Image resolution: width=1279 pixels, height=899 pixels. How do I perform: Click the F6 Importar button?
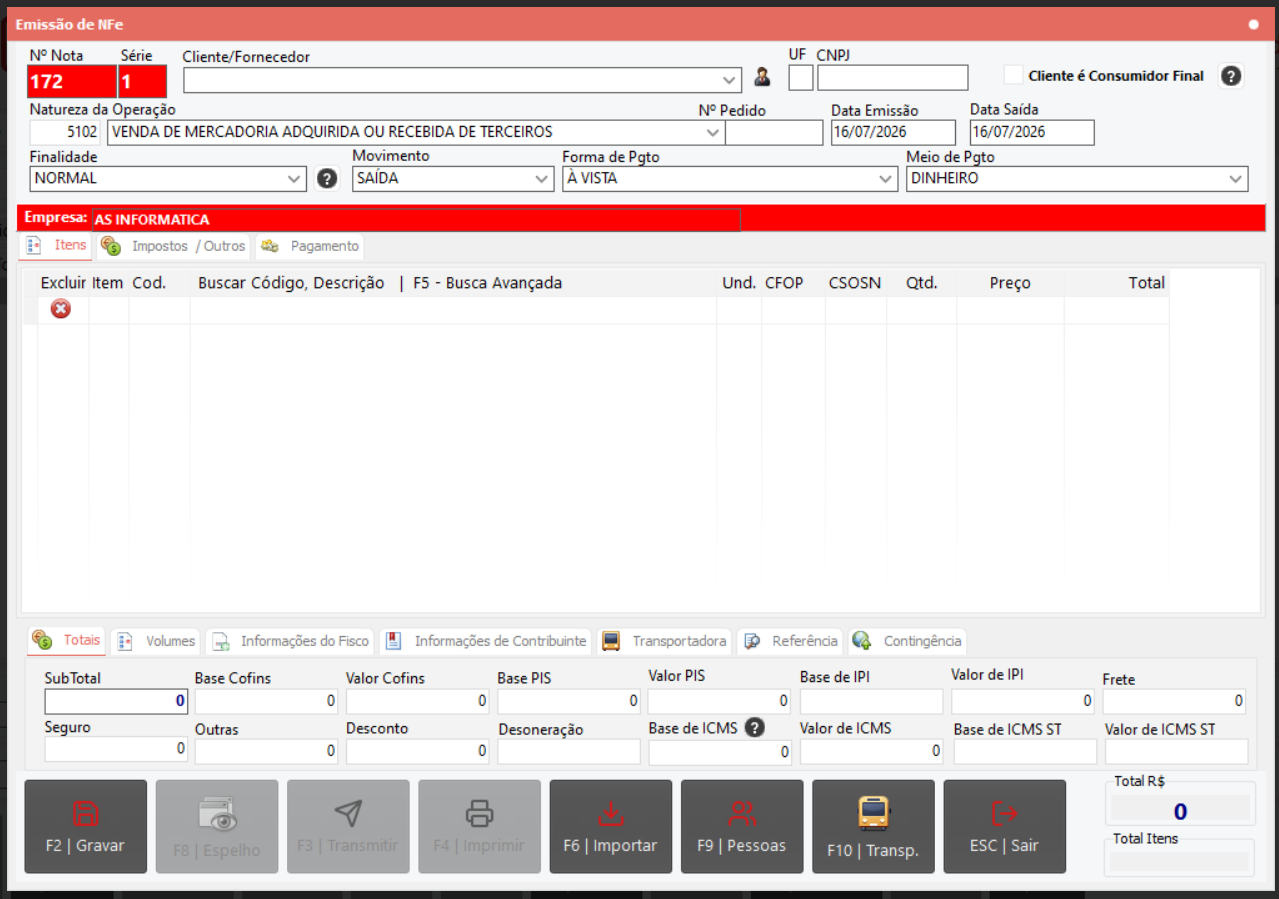click(x=610, y=827)
